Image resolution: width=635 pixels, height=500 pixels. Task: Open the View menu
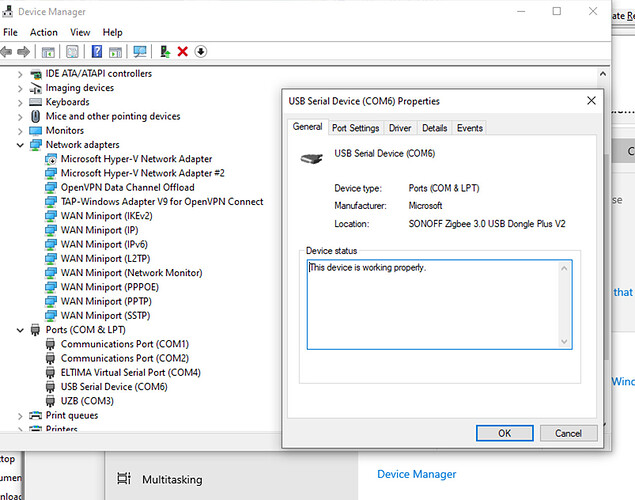(x=80, y=32)
